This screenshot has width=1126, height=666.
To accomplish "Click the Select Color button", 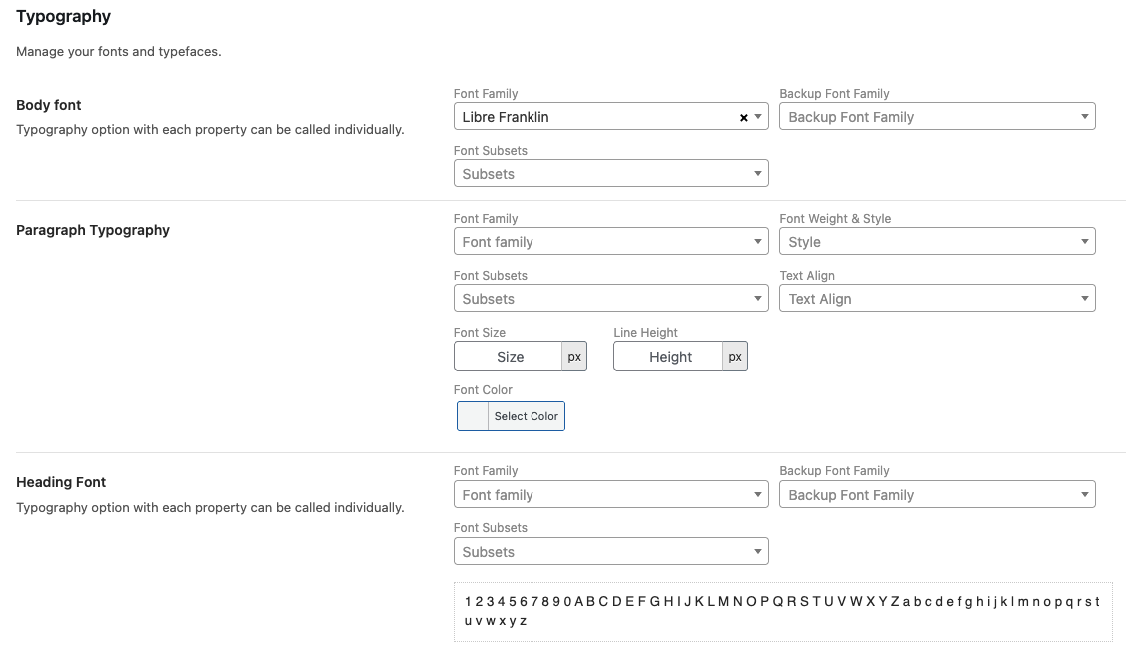I will 526,416.
